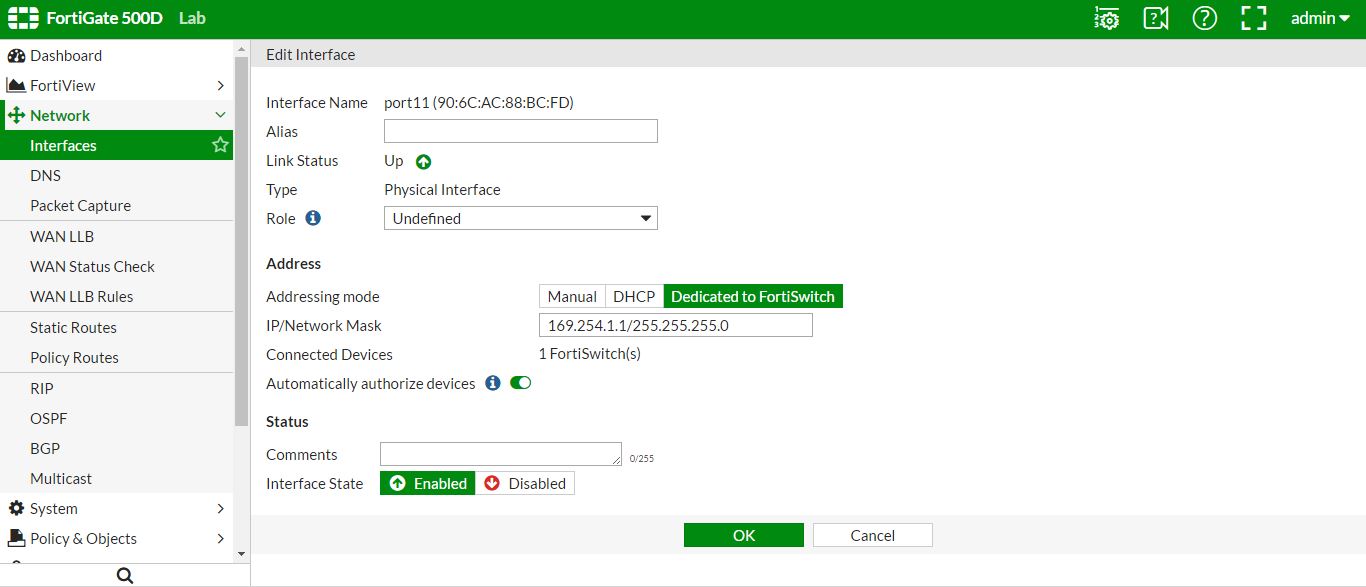Click the Network arrows icon
Image resolution: width=1366 pixels, height=587 pixels.
[16, 115]
